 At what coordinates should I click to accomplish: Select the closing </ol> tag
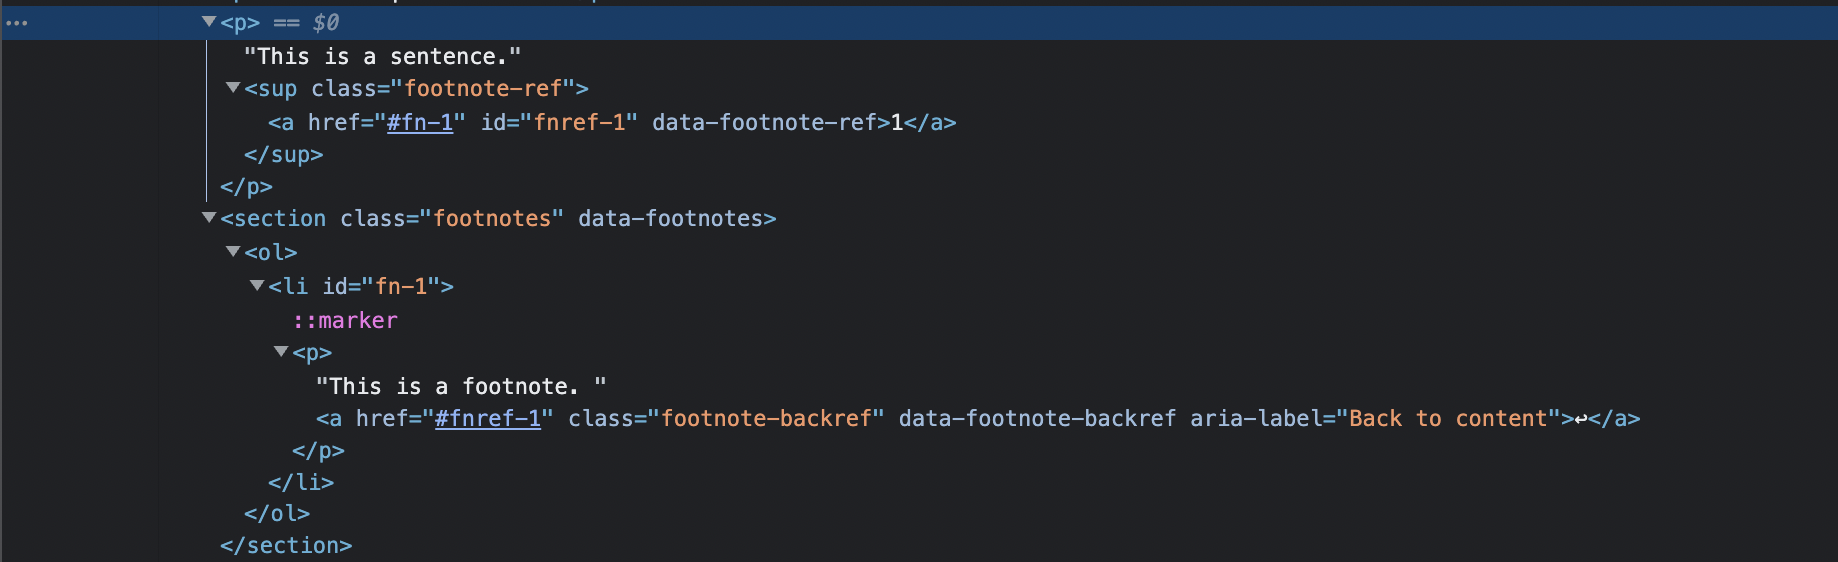point(277,513)
